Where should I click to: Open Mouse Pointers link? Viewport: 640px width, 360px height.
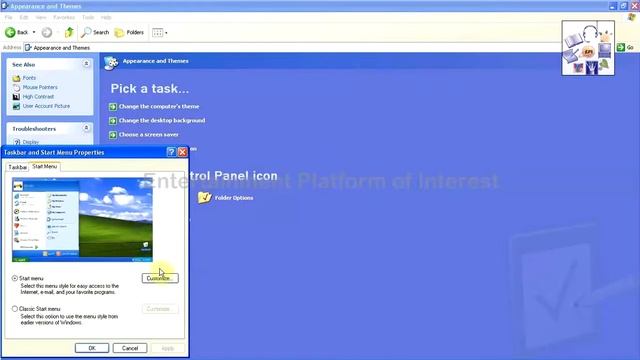coord(40,87)
